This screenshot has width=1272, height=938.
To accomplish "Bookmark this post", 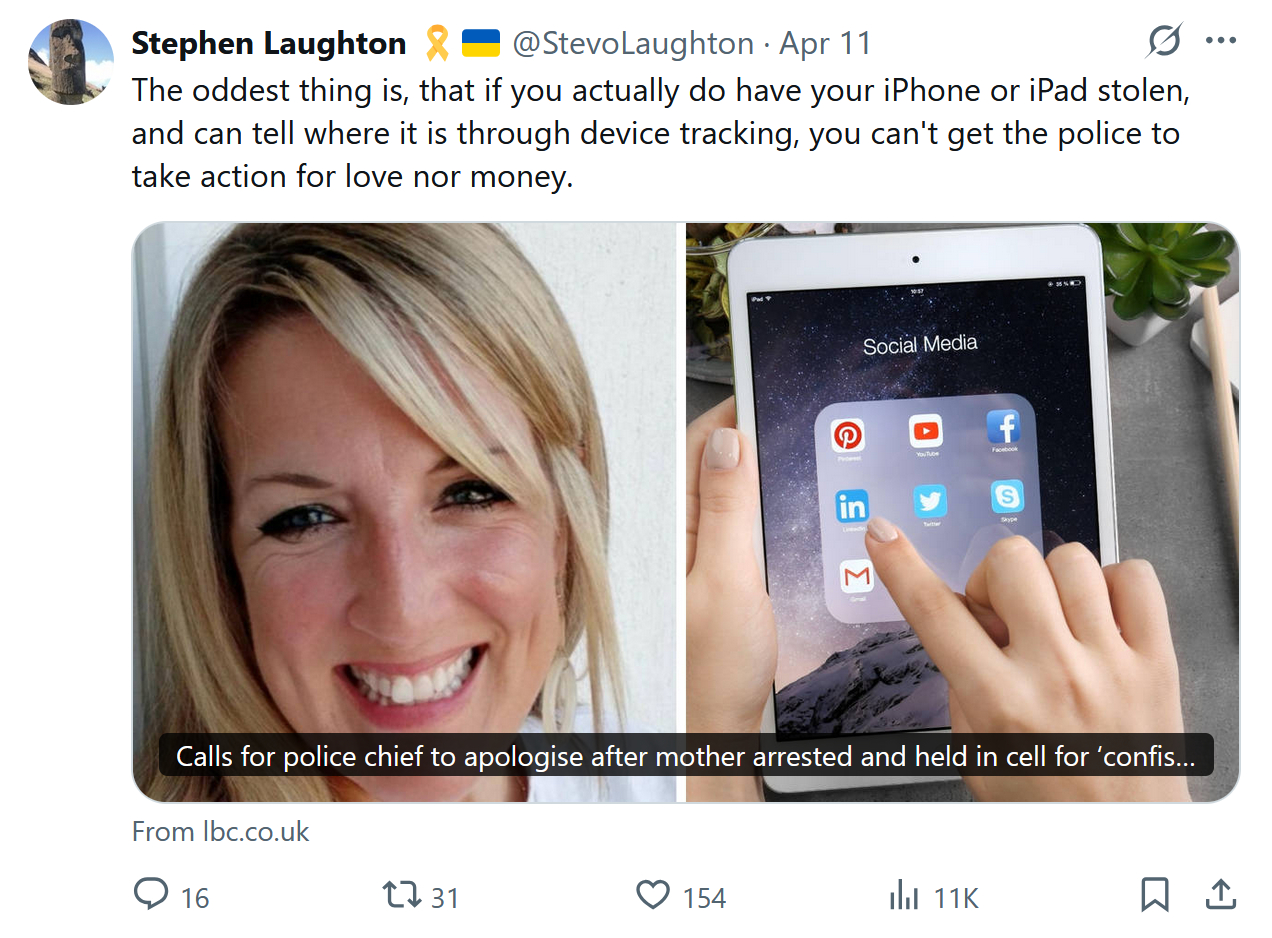I will pyautogui.click(x=1155, y=894).
